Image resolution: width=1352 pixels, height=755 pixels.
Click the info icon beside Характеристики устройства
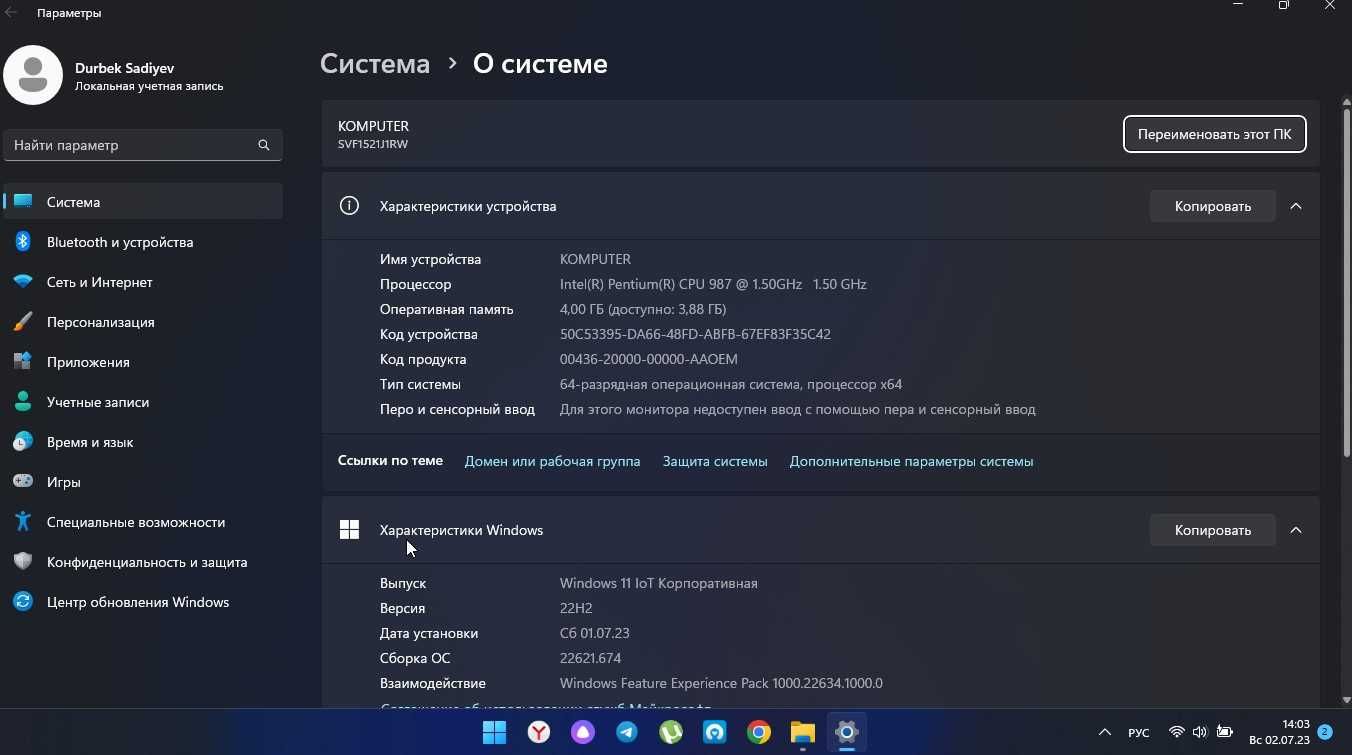click(x=349, y=206)
